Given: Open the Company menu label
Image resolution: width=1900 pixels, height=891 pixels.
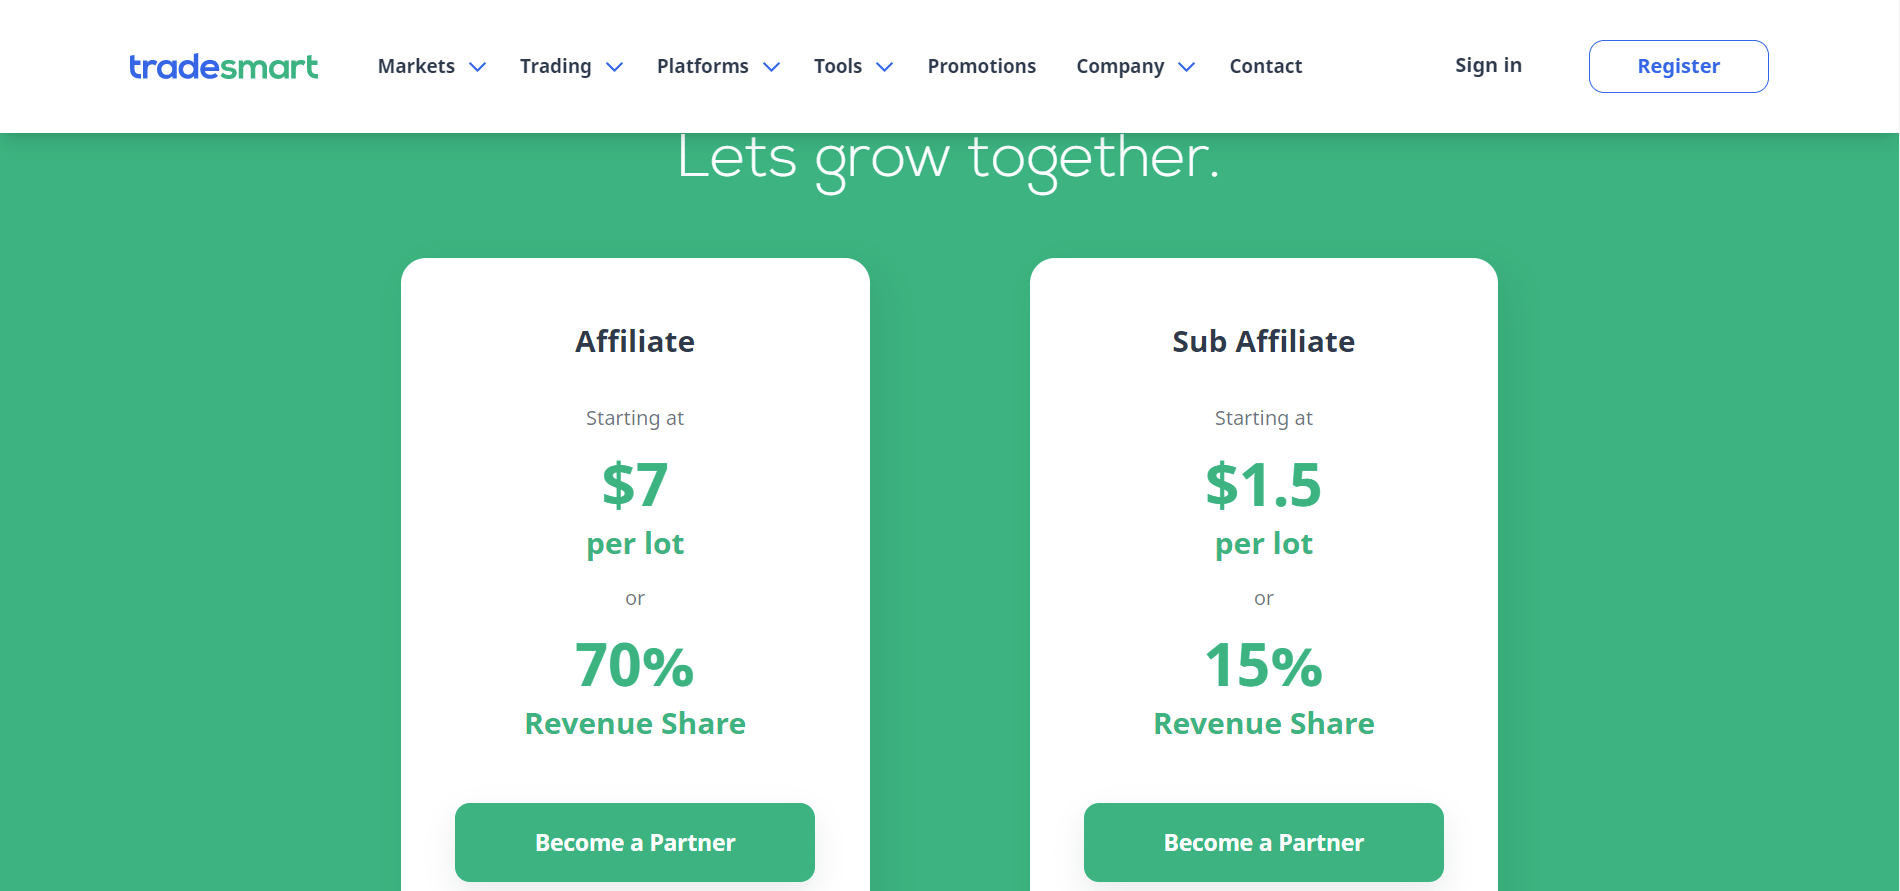Looking at the screenshot, I should (1120, 66).
